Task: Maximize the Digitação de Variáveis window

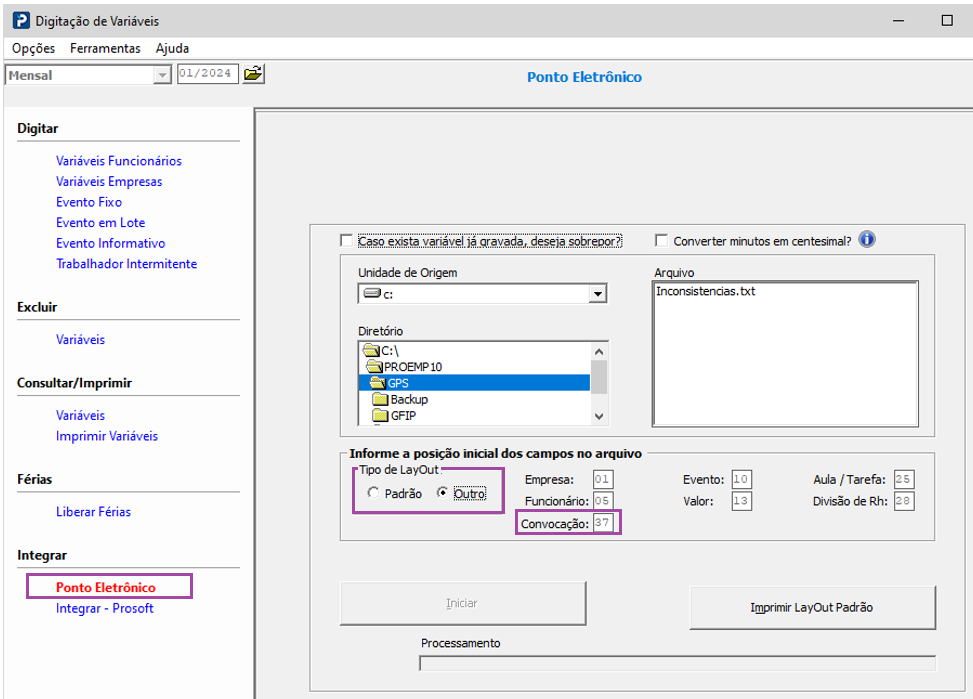Action: [947, 20]
